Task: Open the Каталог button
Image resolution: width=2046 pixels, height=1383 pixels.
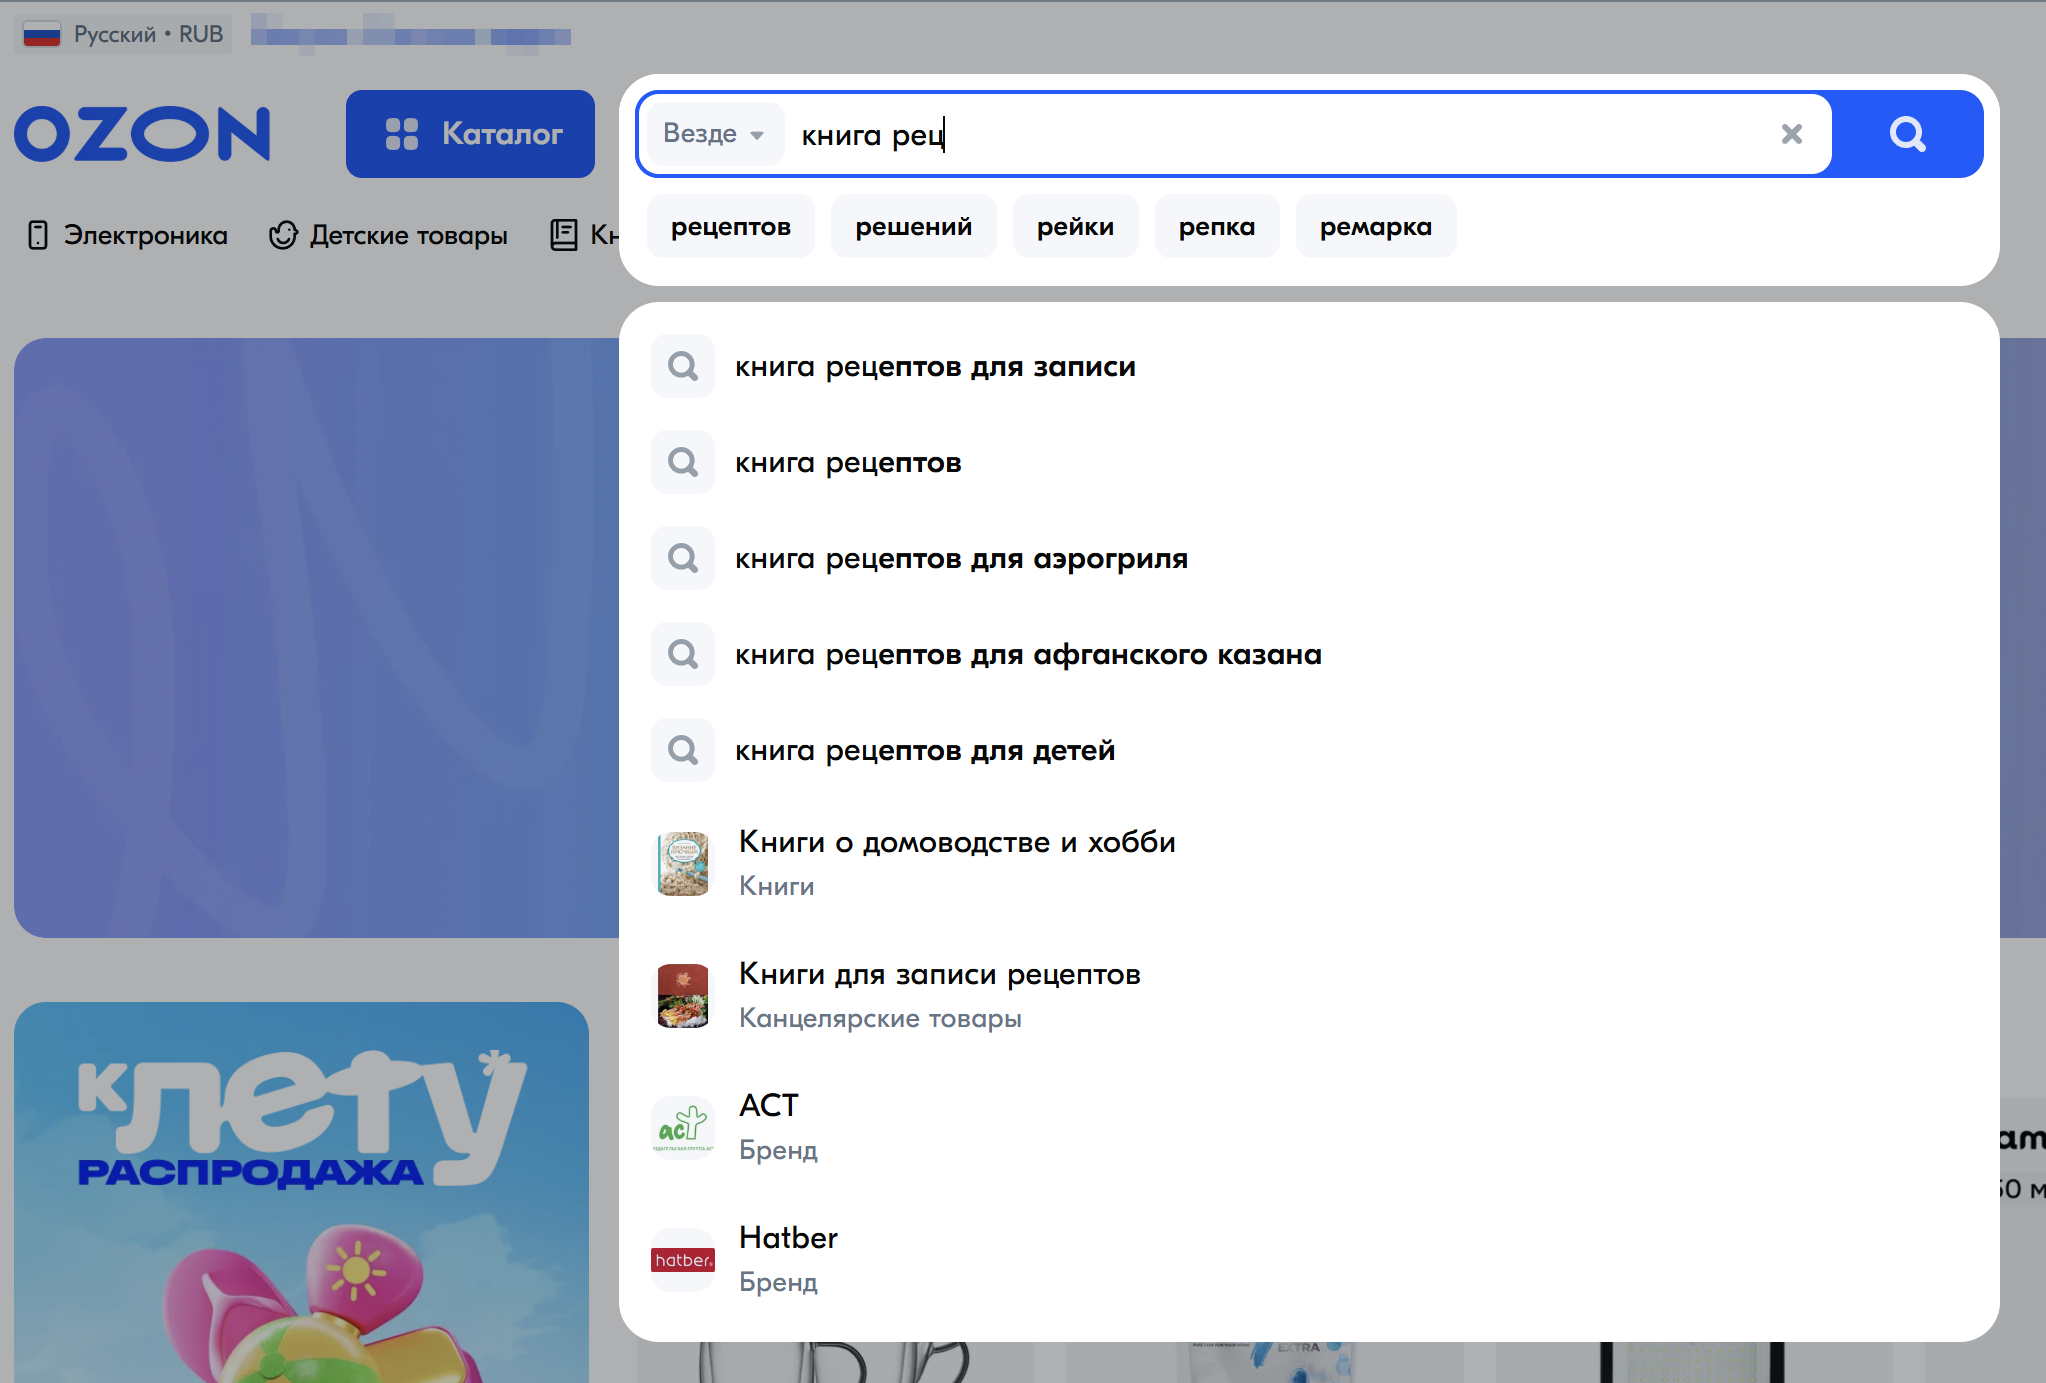Action: (470, 134)
